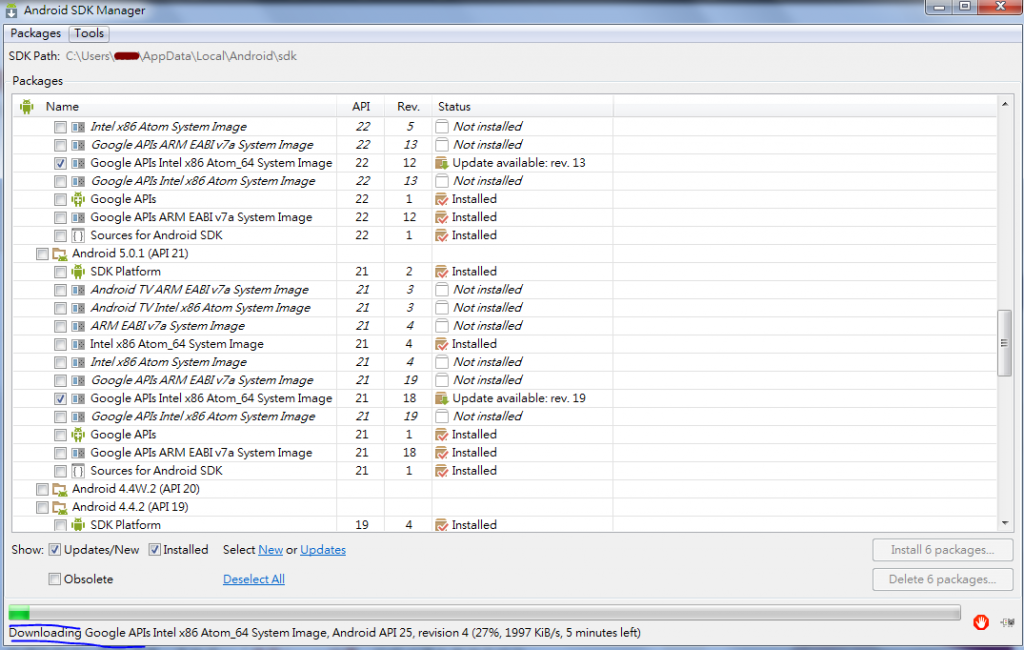Open the Tools menu
1024x650 pixels.
coord(89,33)
